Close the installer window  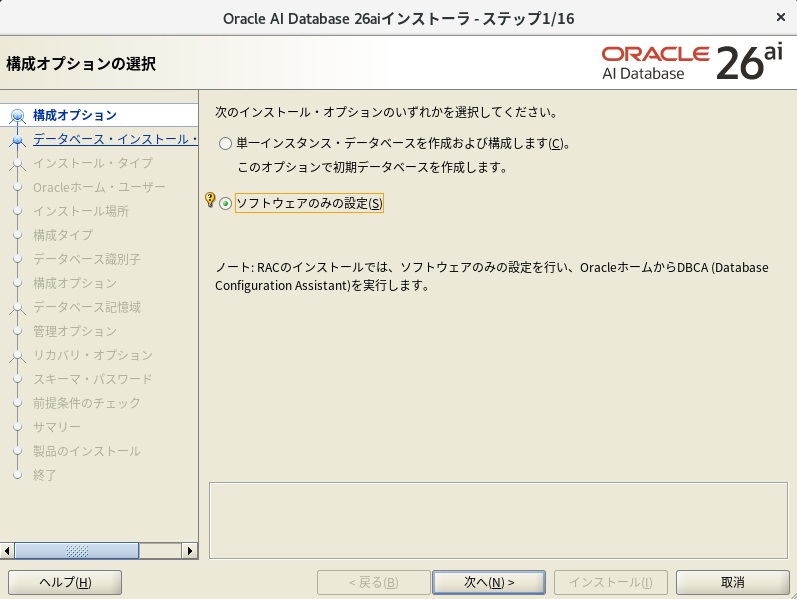[x=781, y=17]
